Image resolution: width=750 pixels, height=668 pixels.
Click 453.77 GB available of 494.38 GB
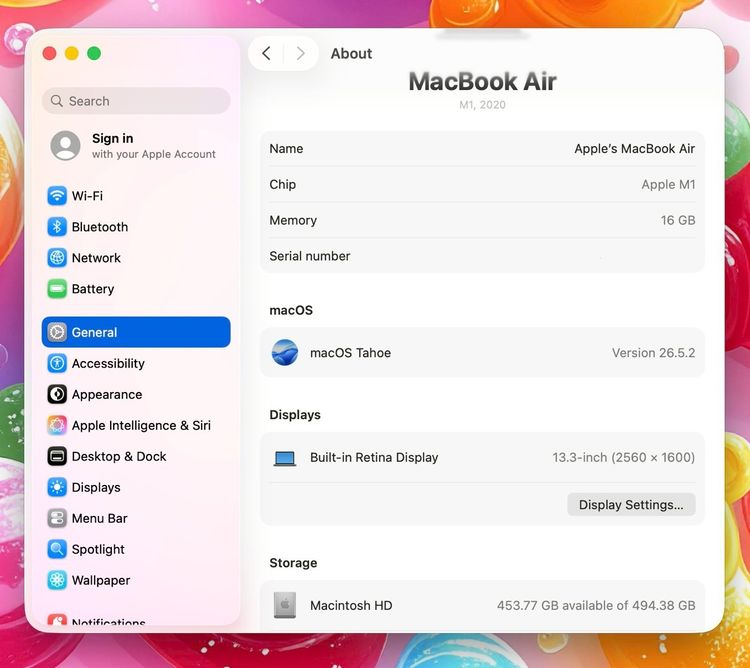coord(596,605)
